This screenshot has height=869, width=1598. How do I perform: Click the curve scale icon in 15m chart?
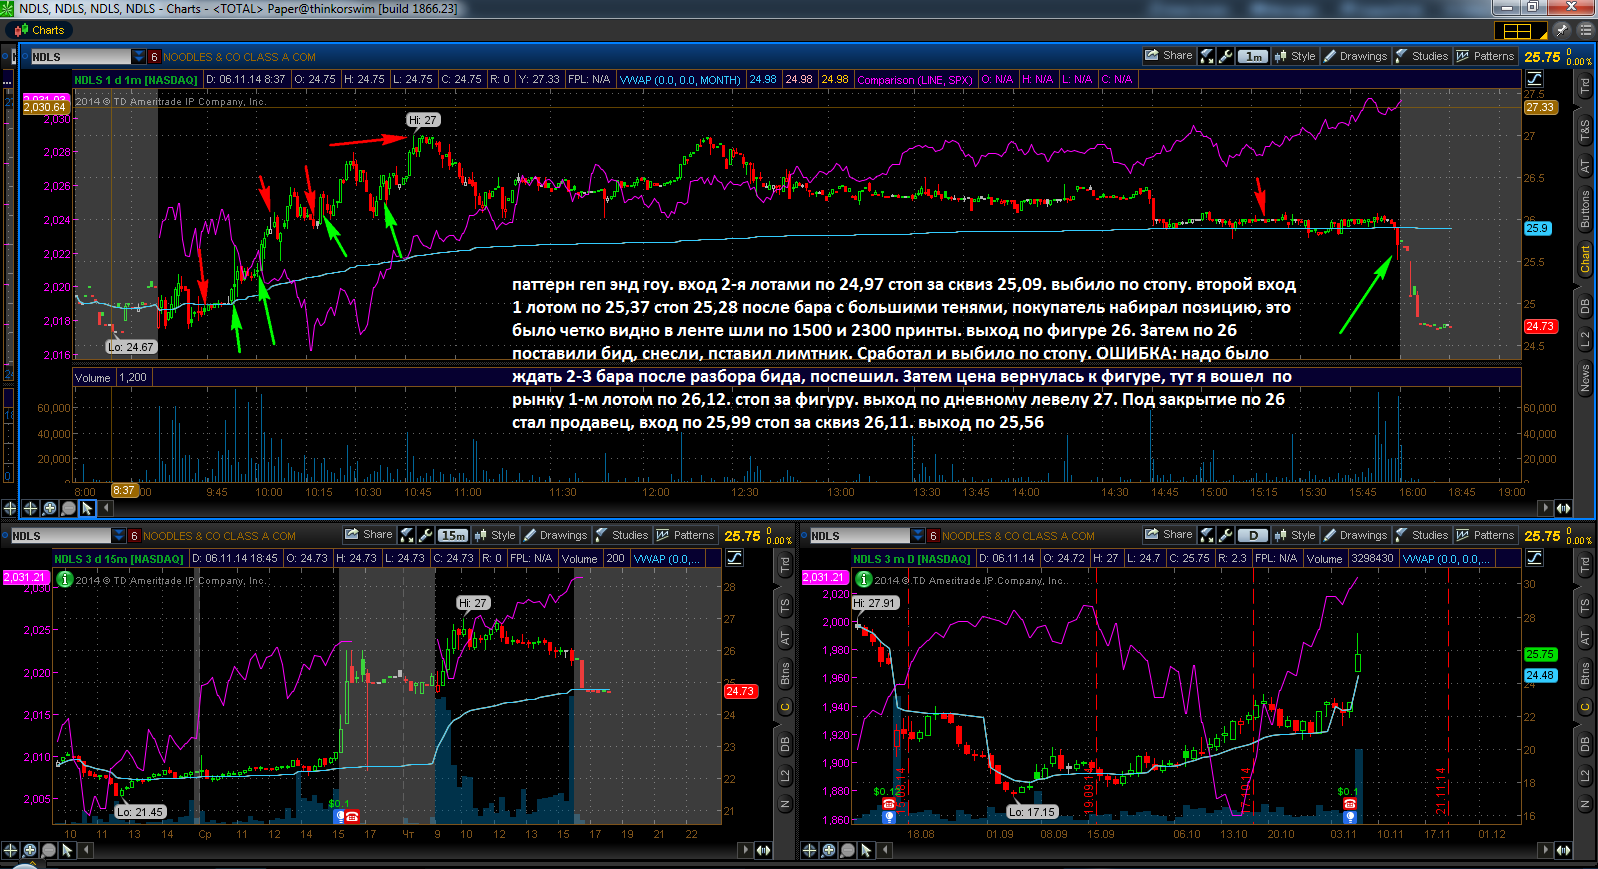click(x=735, y=558)
